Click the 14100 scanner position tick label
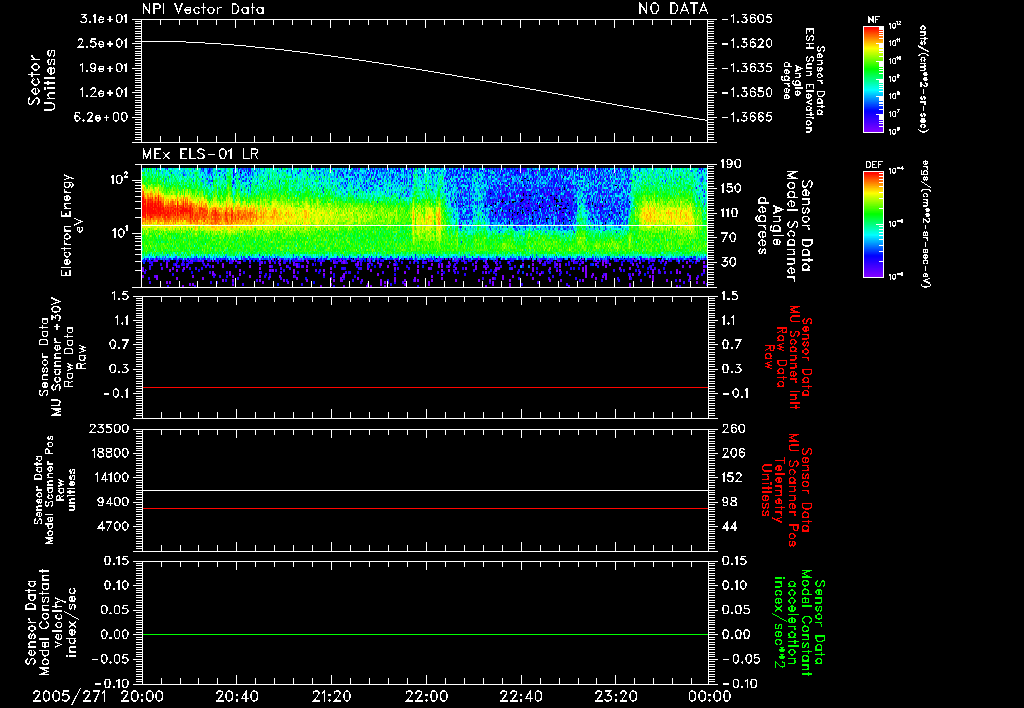This screenshot has width=1024, height=708. point(108,477)
